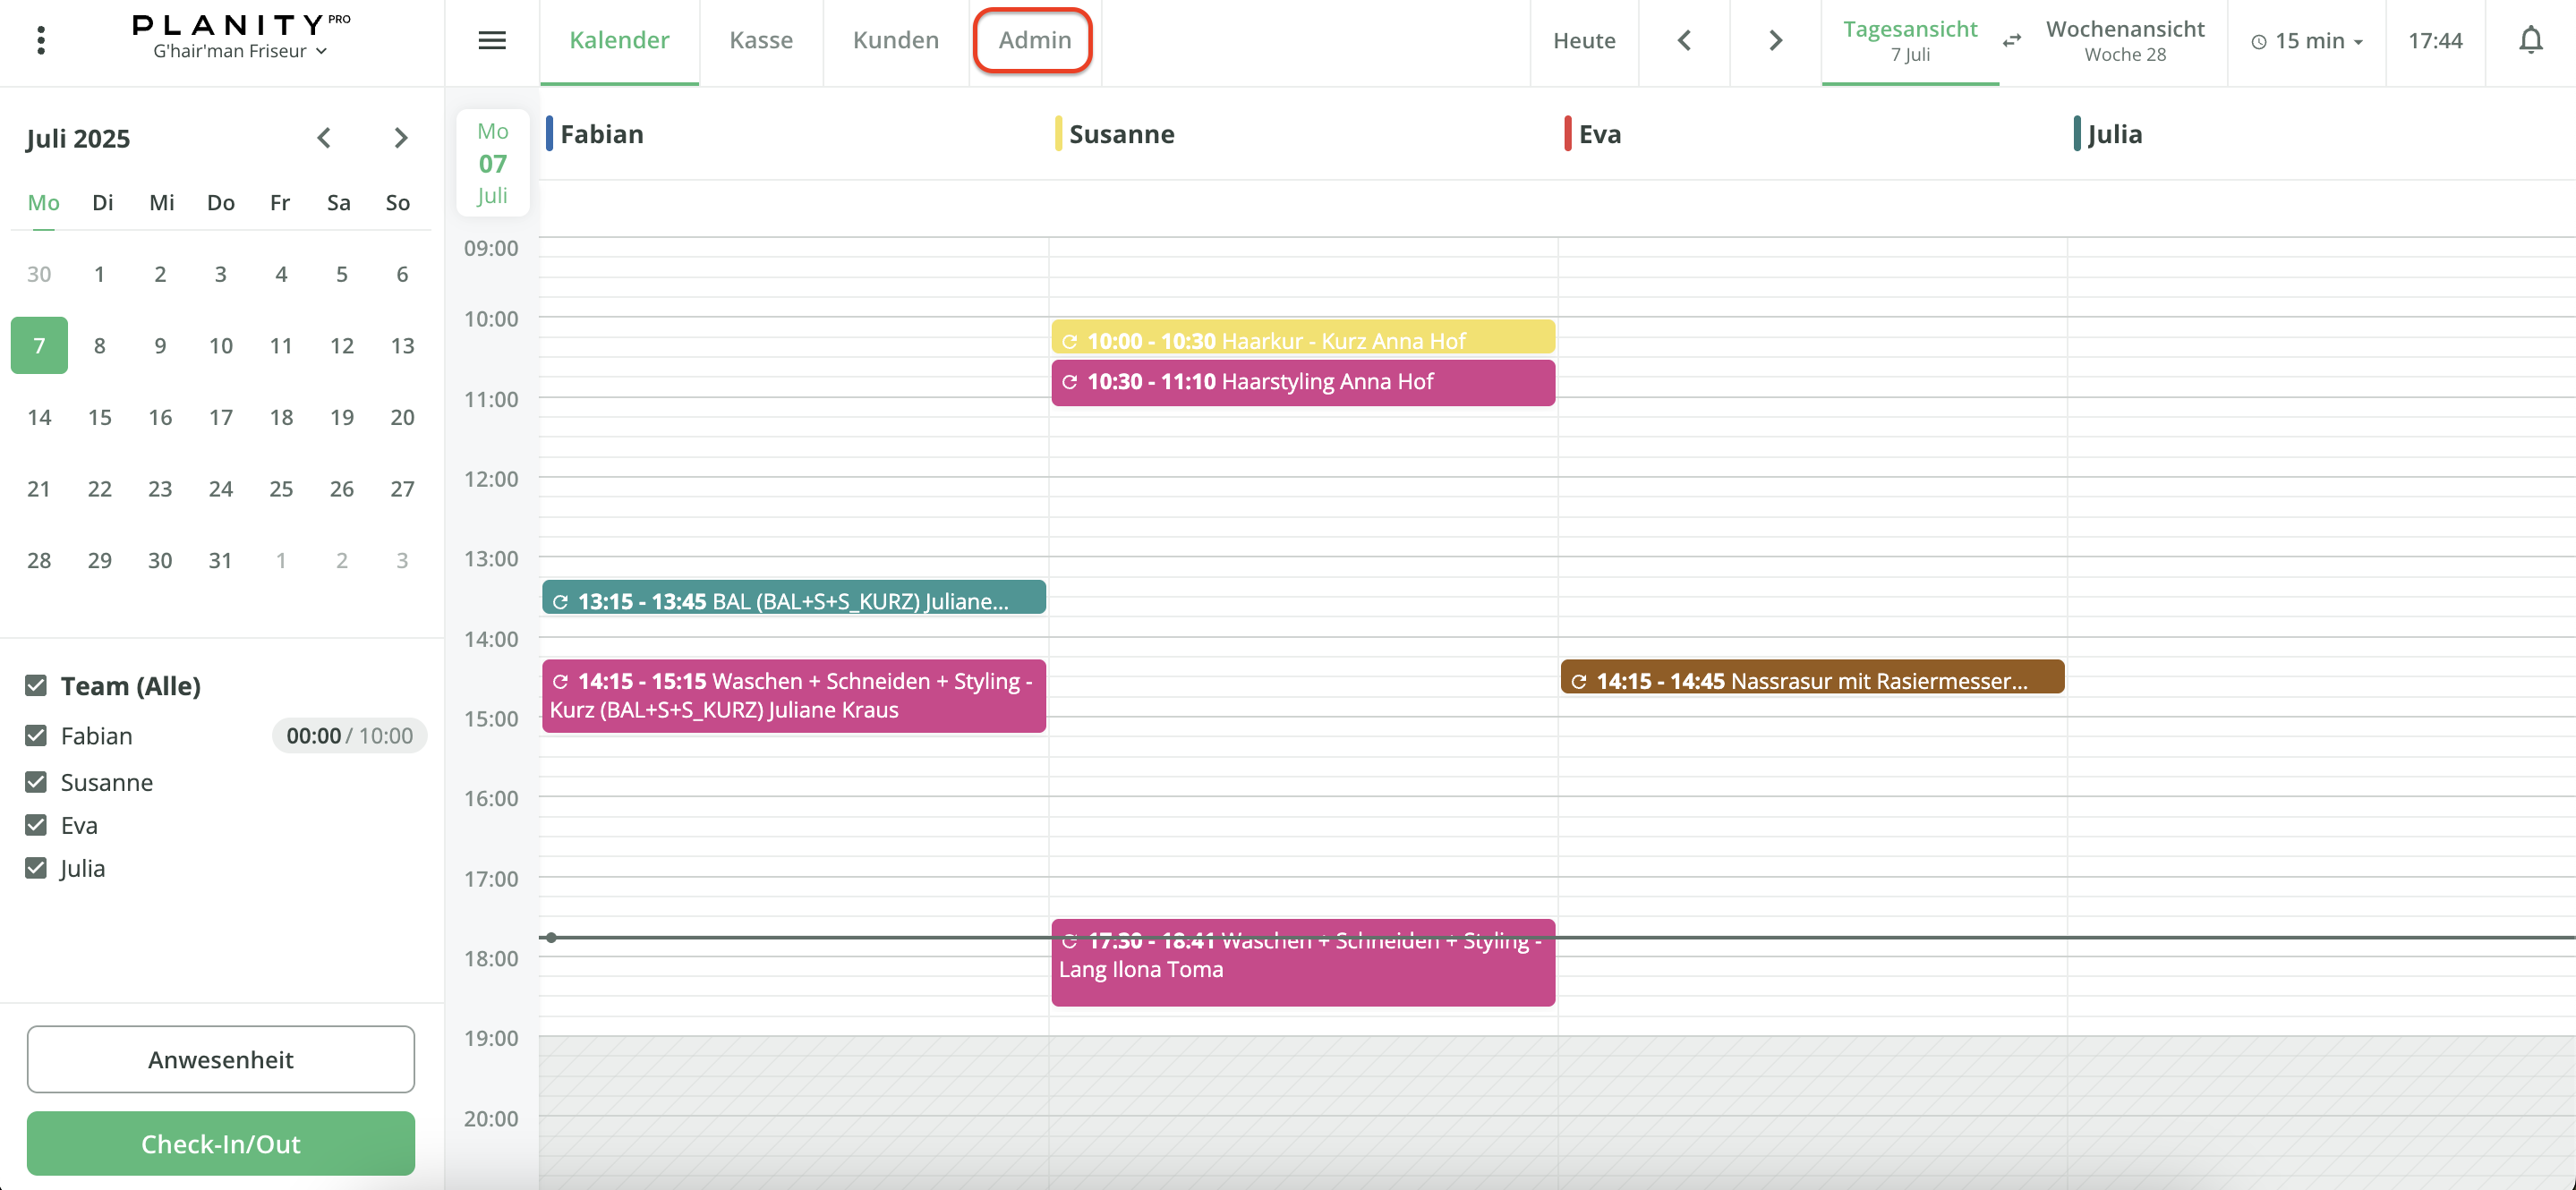Show next month in mini calendar
This screenshot has height=1190, width=2576.
(x=400, y=138)
